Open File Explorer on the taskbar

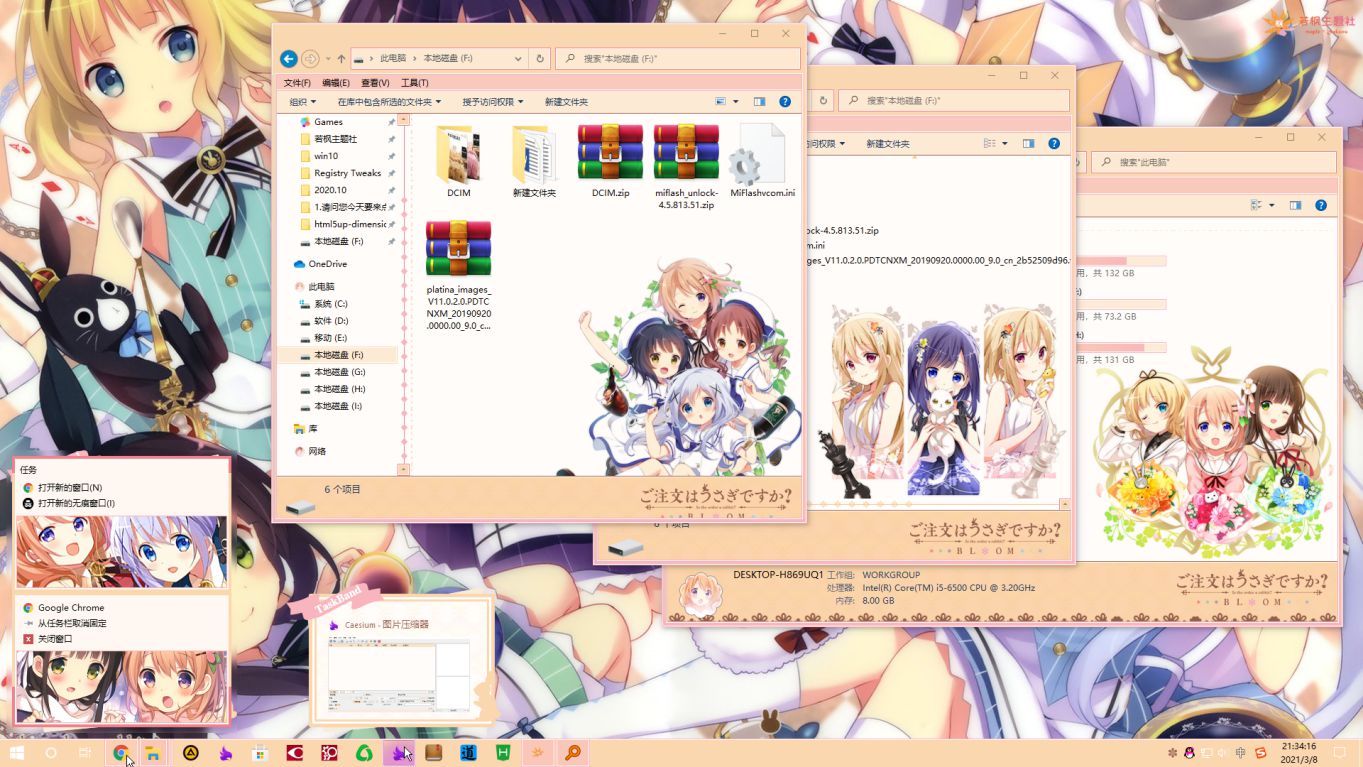click(x=153, y=753)
